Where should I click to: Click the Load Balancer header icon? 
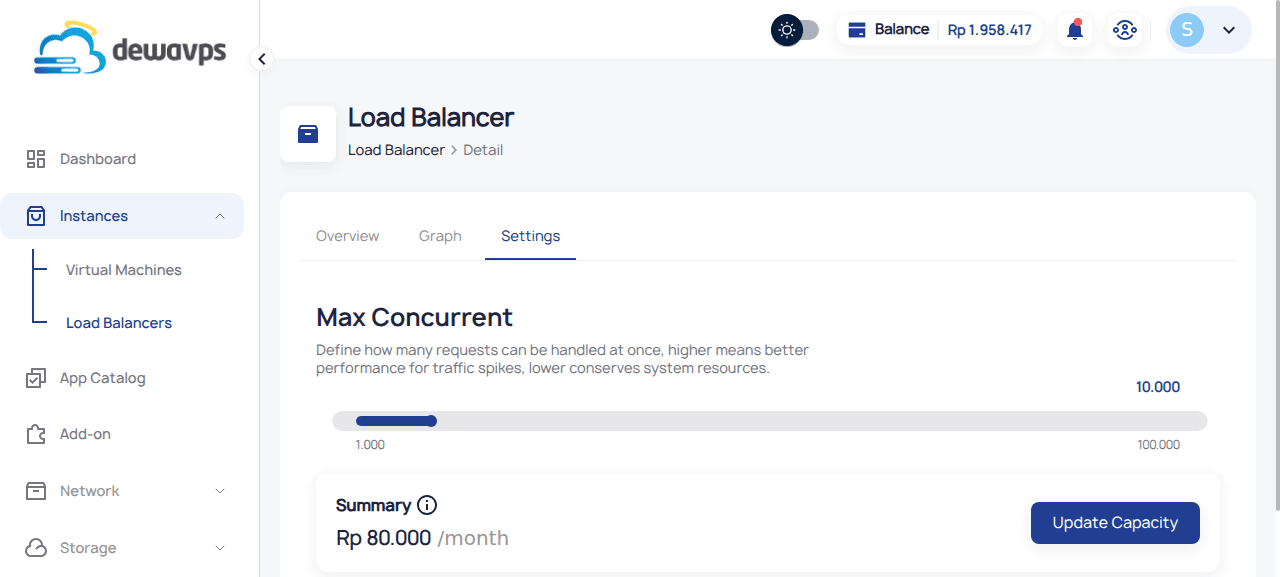pos(308,134)
